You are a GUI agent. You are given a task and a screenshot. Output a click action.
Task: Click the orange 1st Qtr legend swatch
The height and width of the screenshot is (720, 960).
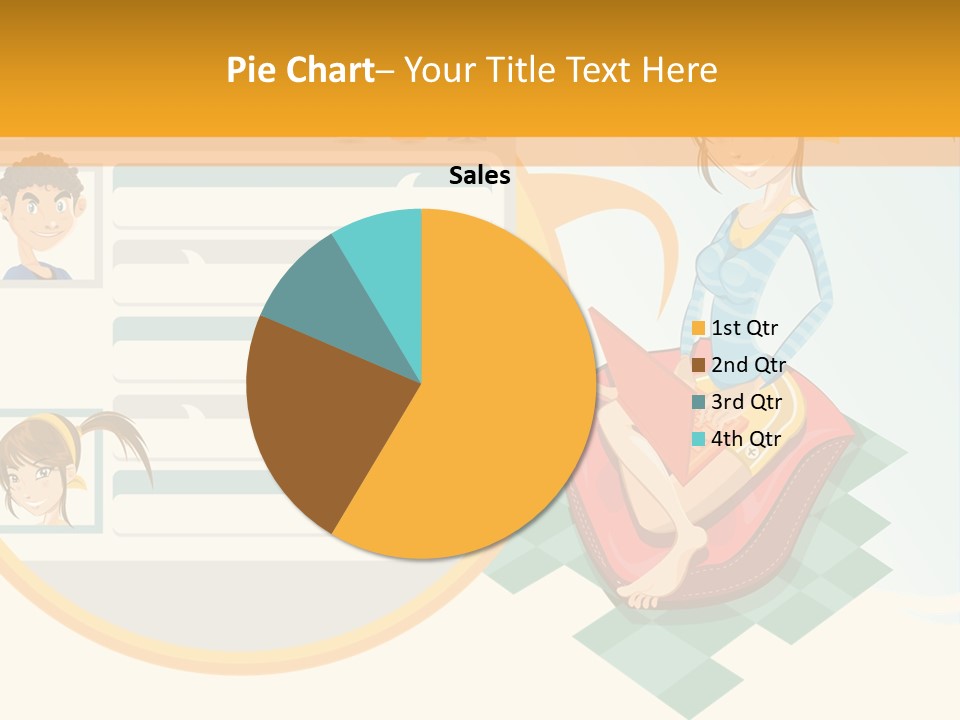click(698, 328)
